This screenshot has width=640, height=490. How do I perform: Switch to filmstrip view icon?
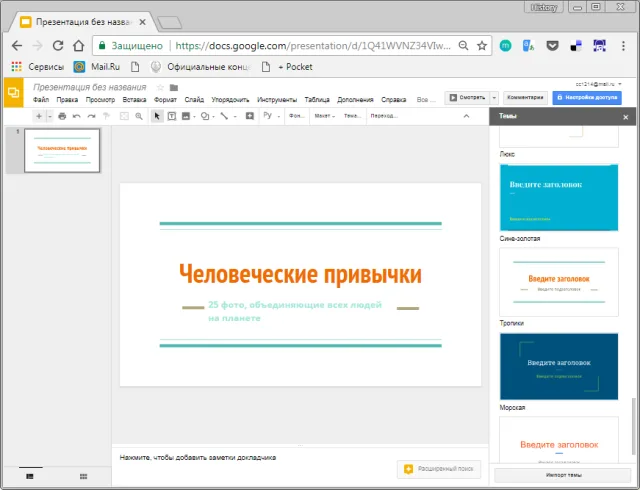pyautogui.click(x=30, y=476)
